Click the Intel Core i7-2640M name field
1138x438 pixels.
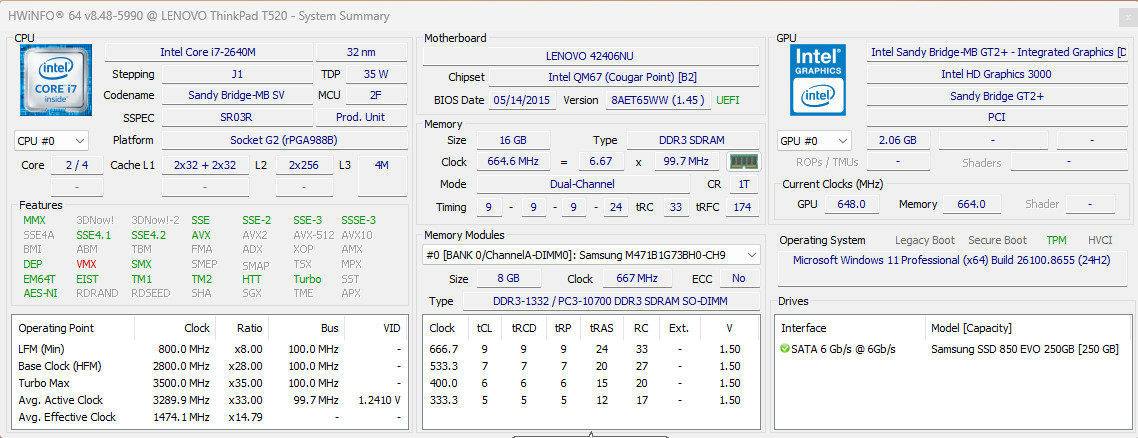coord(209,52)
